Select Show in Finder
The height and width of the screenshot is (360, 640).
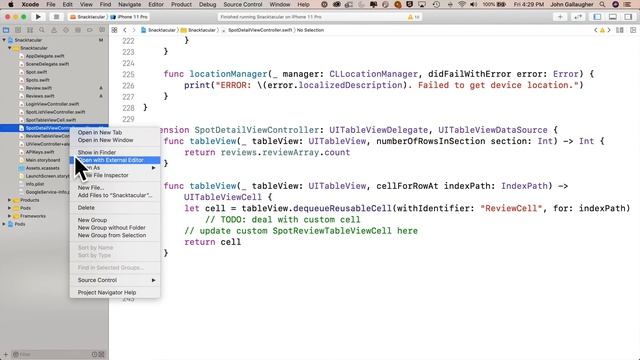(x=115, y=152)
